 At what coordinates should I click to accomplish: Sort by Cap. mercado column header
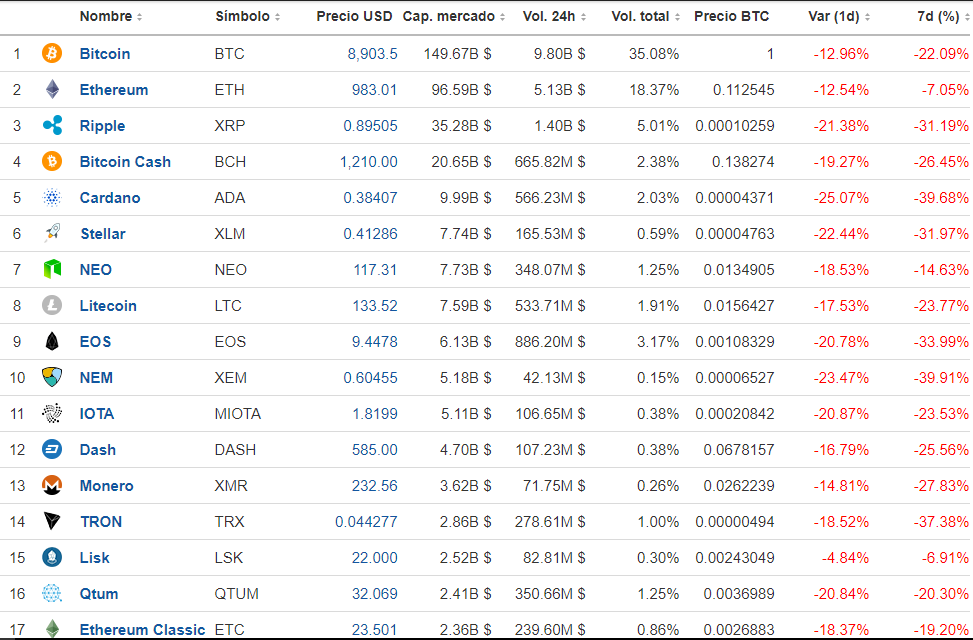(454, 16)
